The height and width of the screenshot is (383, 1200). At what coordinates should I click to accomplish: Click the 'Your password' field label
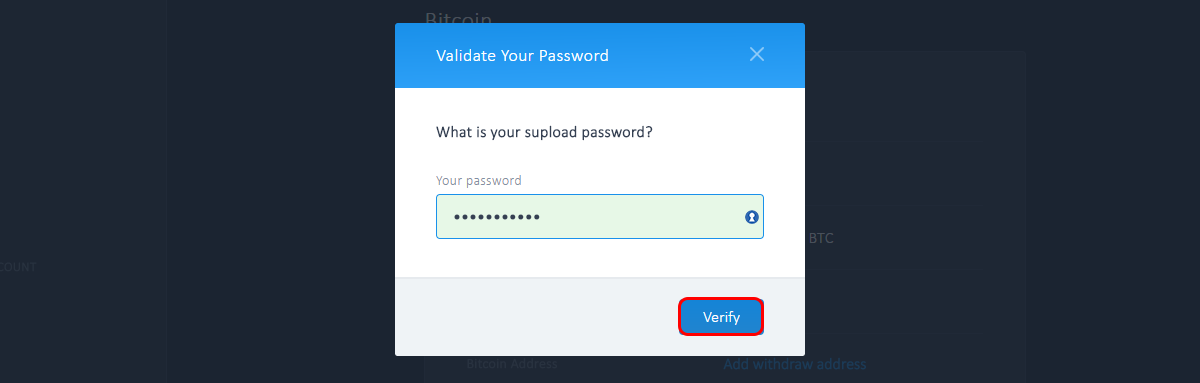tap(479, 181)
